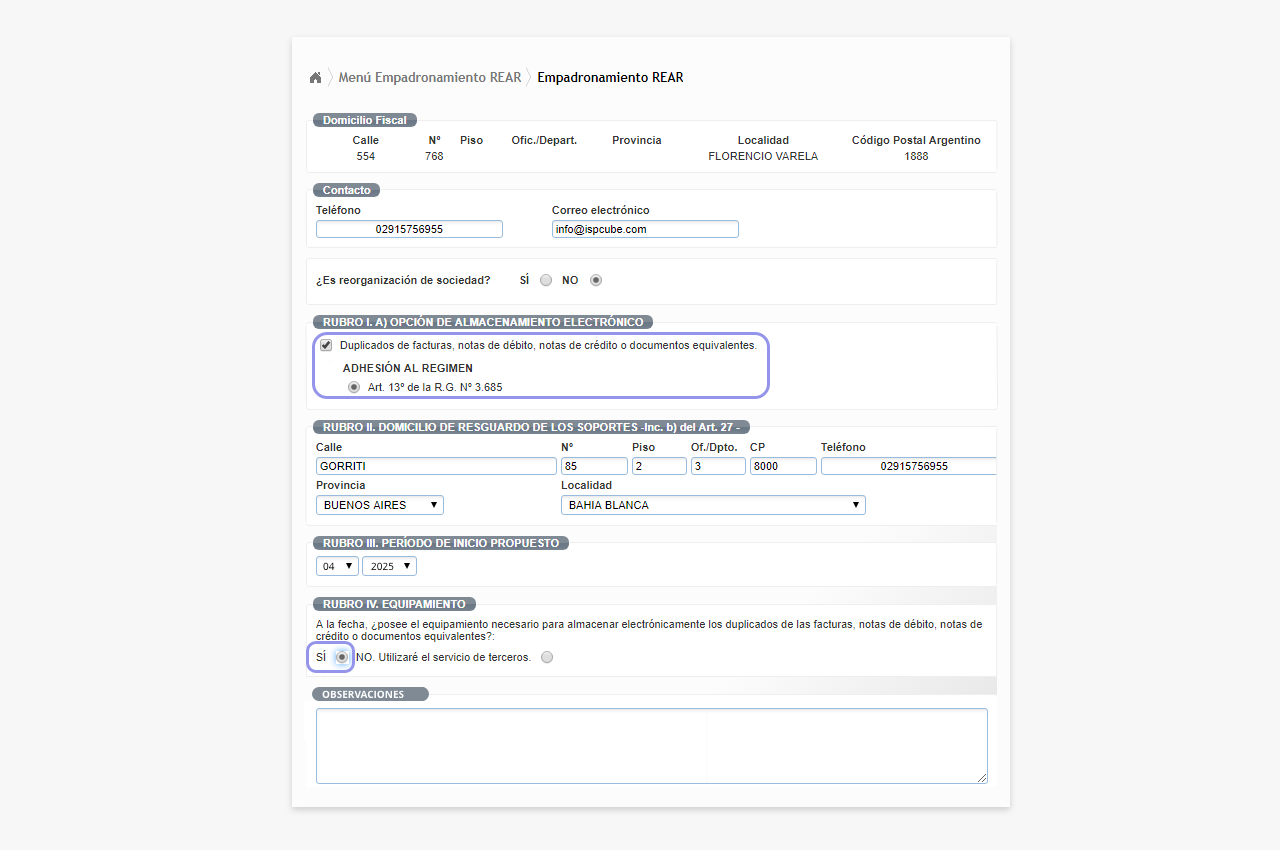Open the Provincia dropdown BUENOS AIRES

tap(380, 505)
